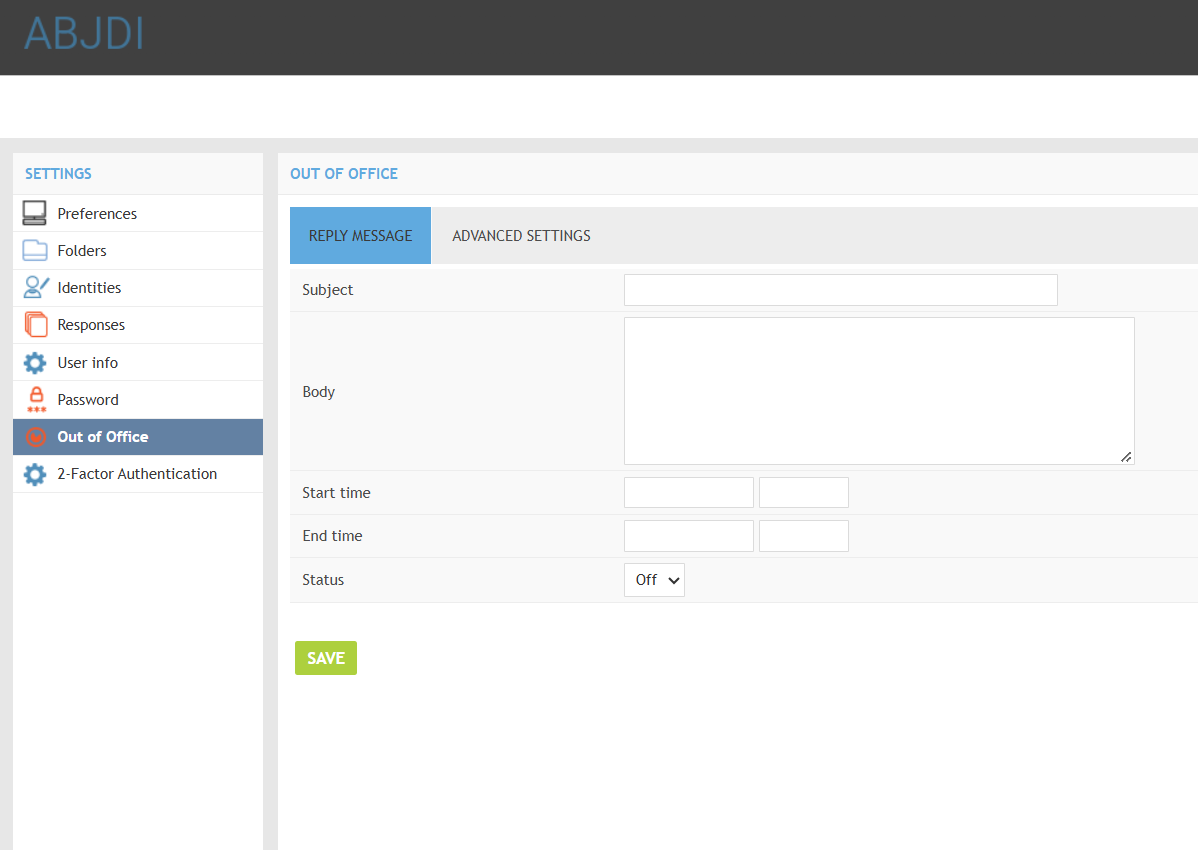Click the Body textarea resize handle
Viewport: 1198px width, 850px height.
[x=1126, y=457]
